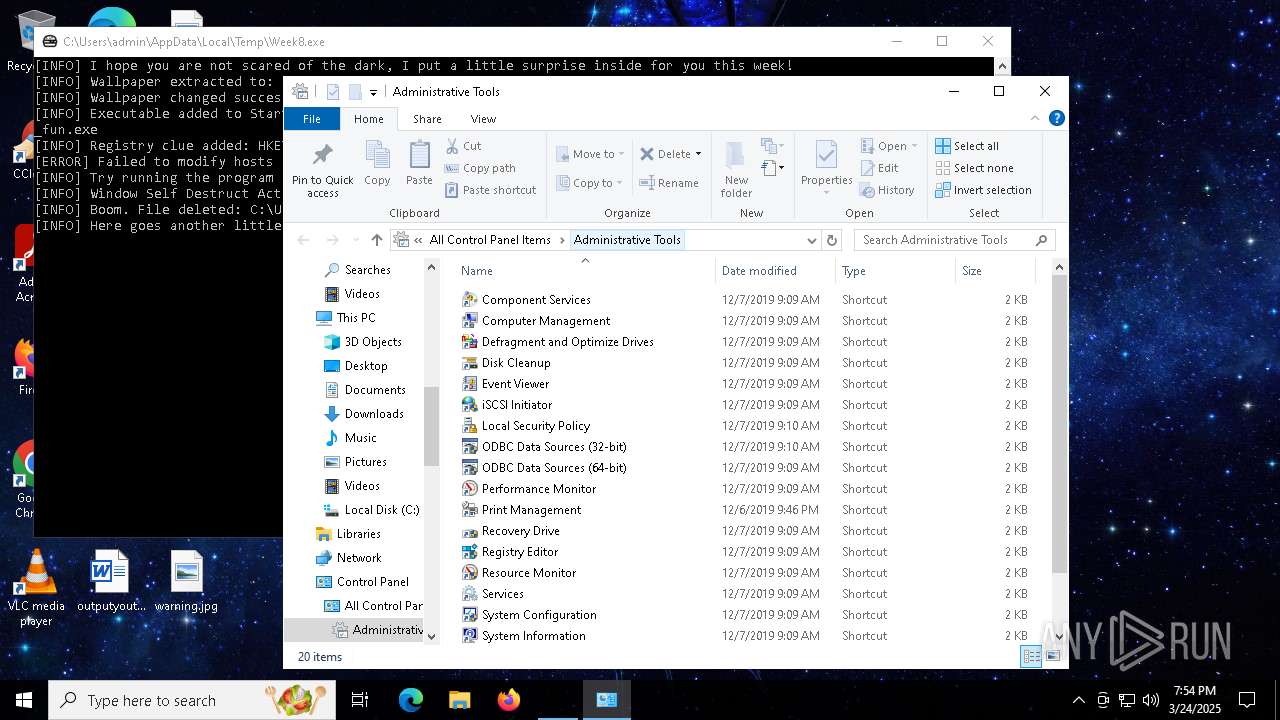Select This PC in navigation pane
This screenshot has width=1280, height=720.
pos(345,318)
